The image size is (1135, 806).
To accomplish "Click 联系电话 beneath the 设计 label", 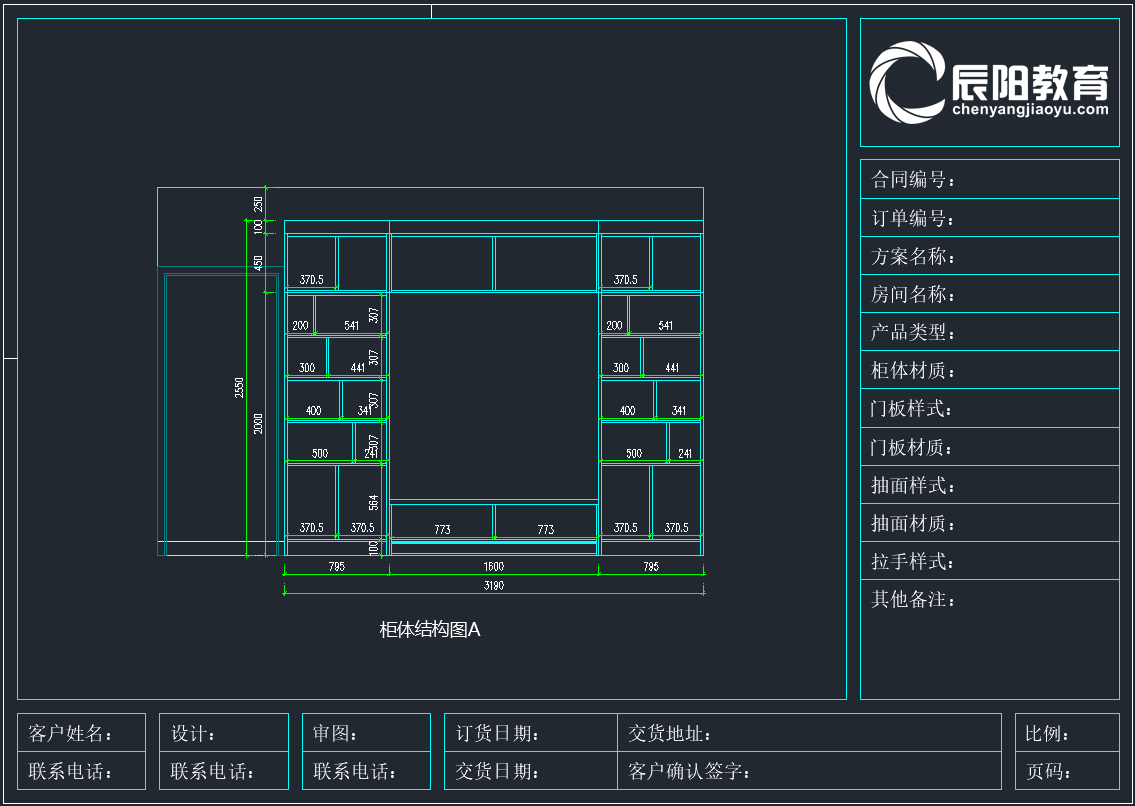I will coord(212,771).
